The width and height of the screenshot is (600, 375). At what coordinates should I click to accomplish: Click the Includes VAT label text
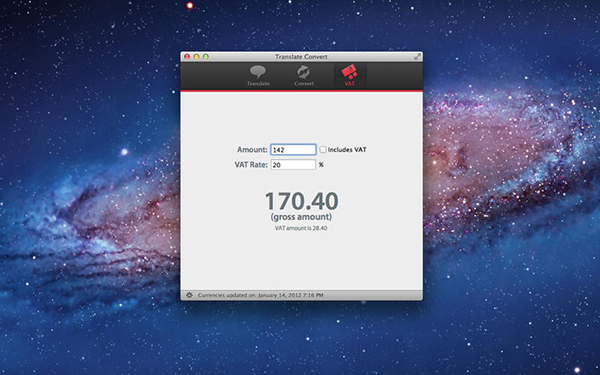pyautogui.click(x=347, y=150)
